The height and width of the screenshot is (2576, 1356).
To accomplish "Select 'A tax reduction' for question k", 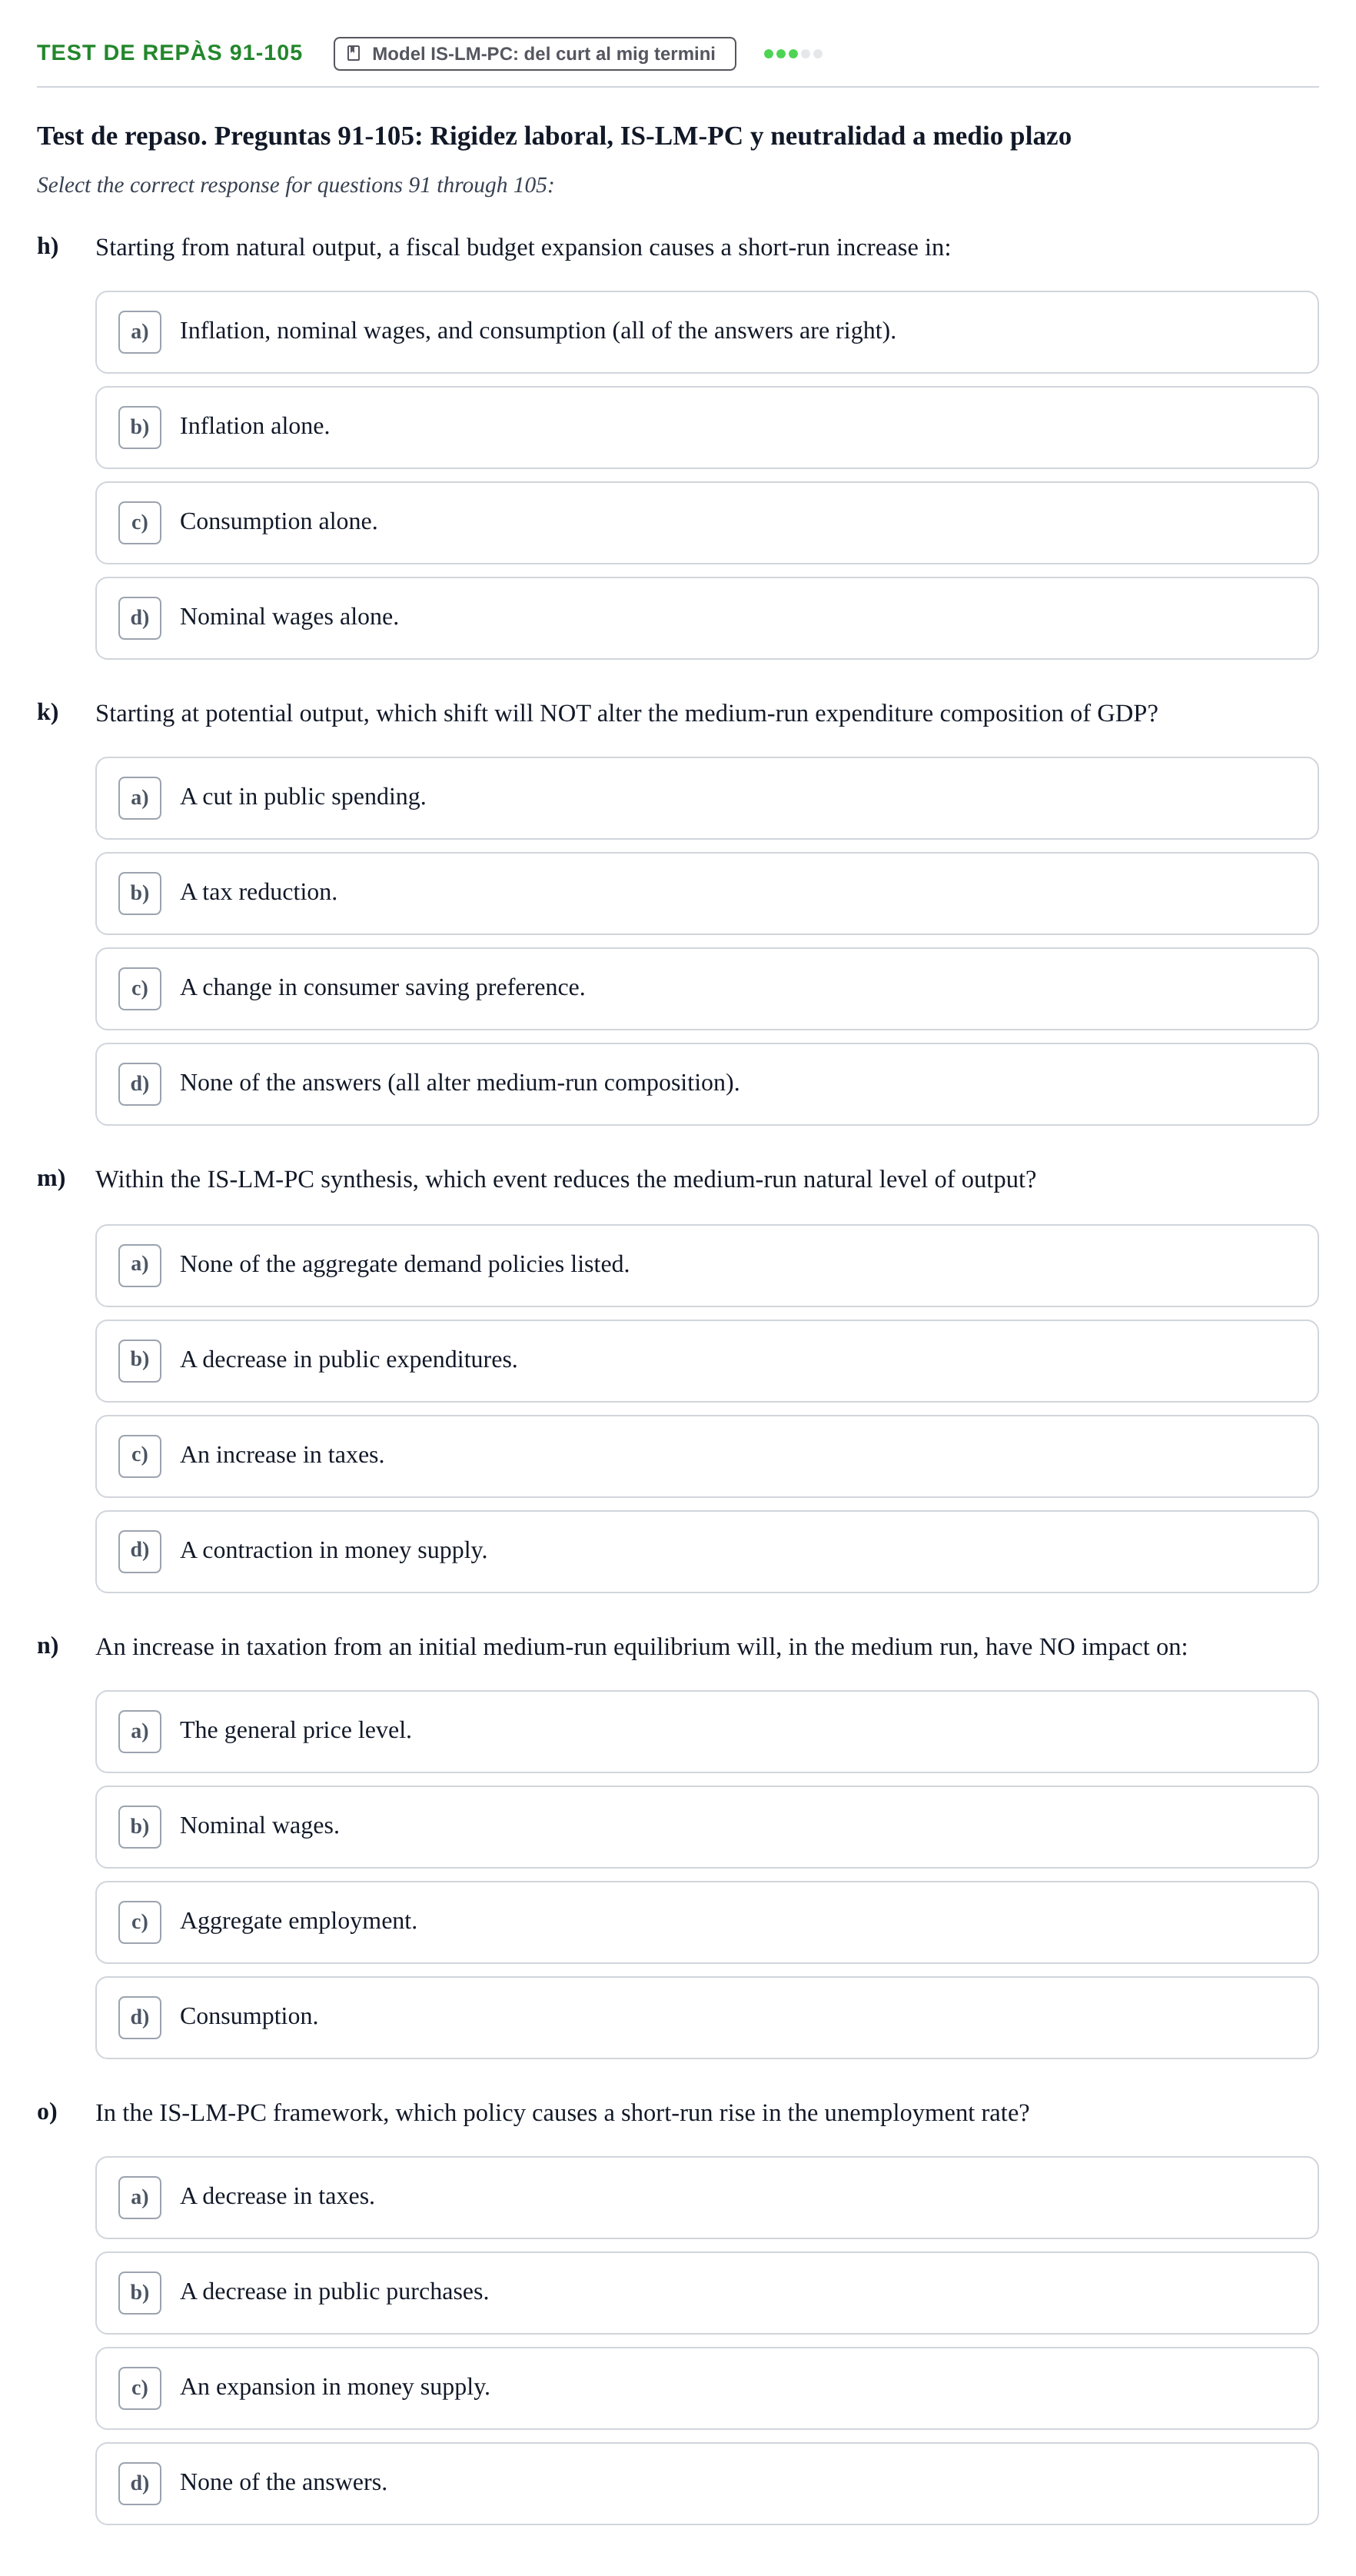I will [706, 893].
